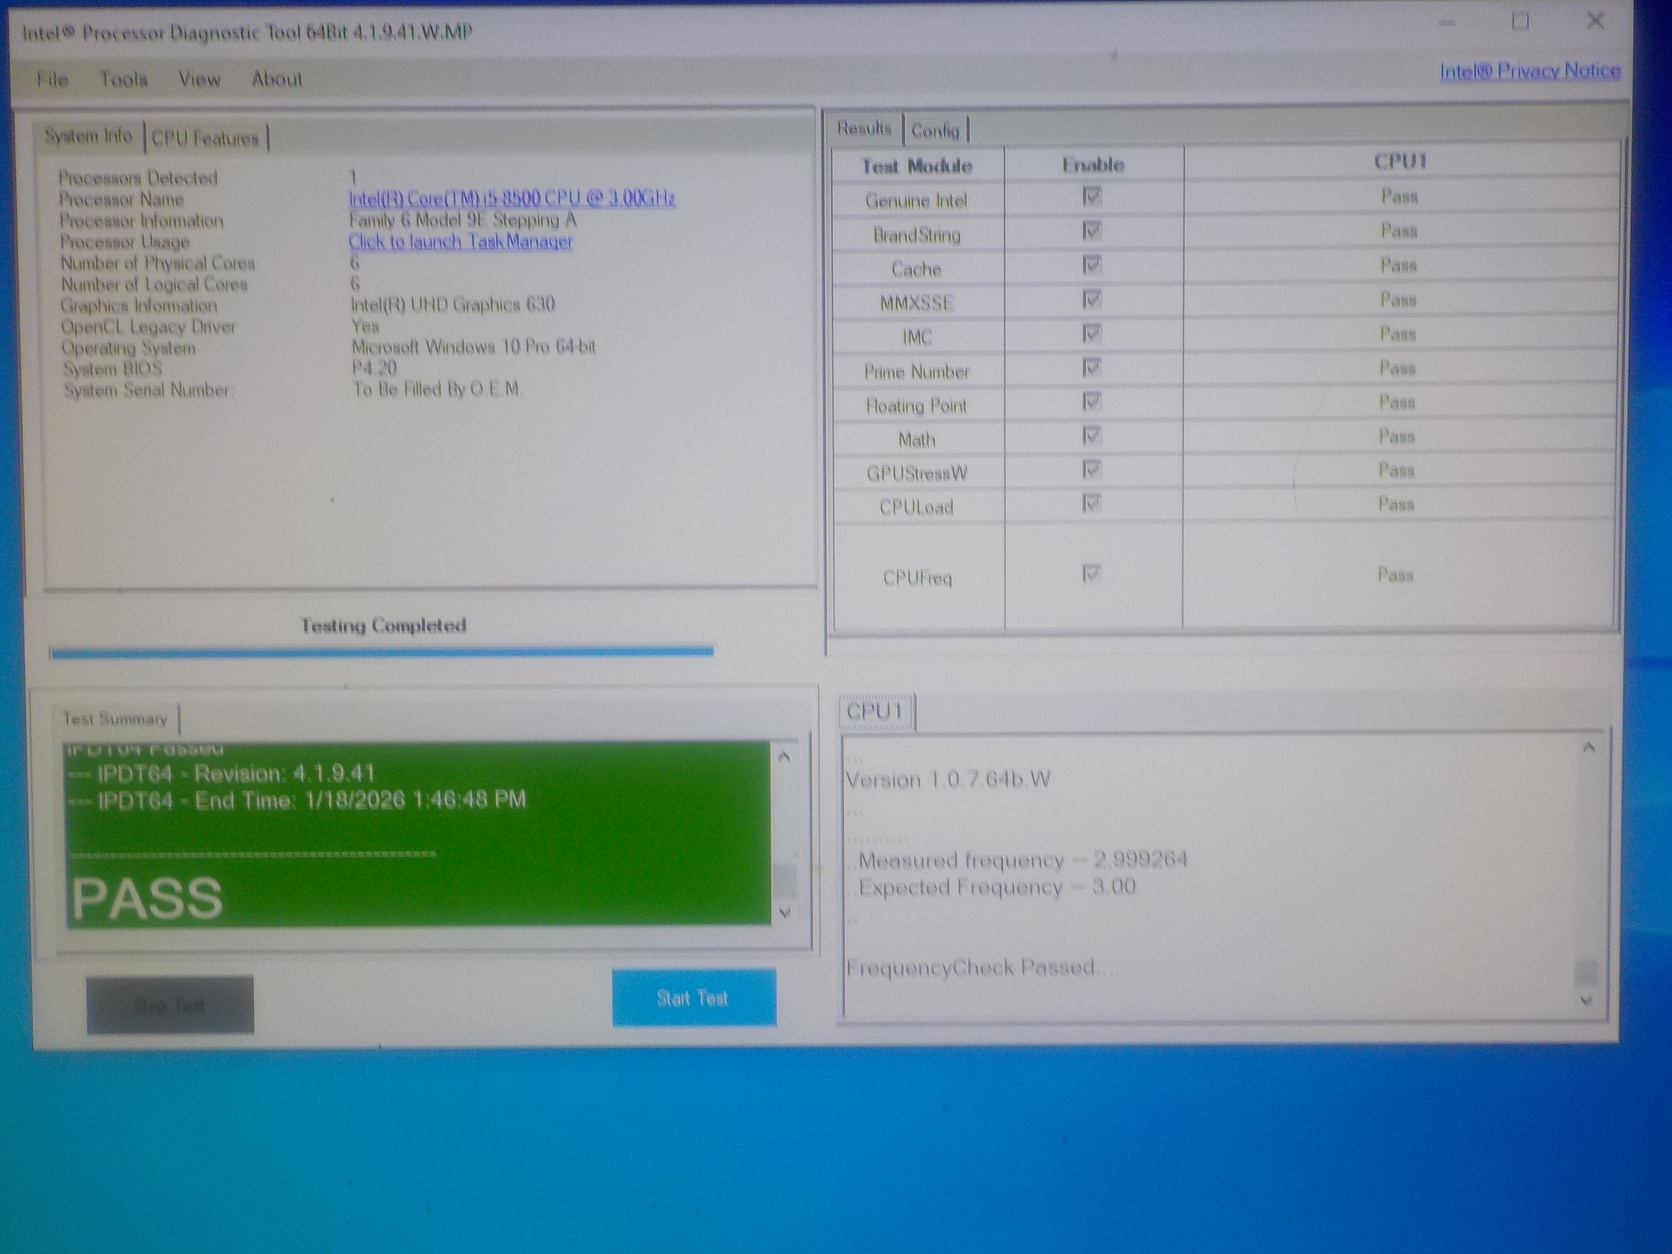Click the Test Summary scrollbar thumb
The image size is (1672, 1254).
(785, 881)
